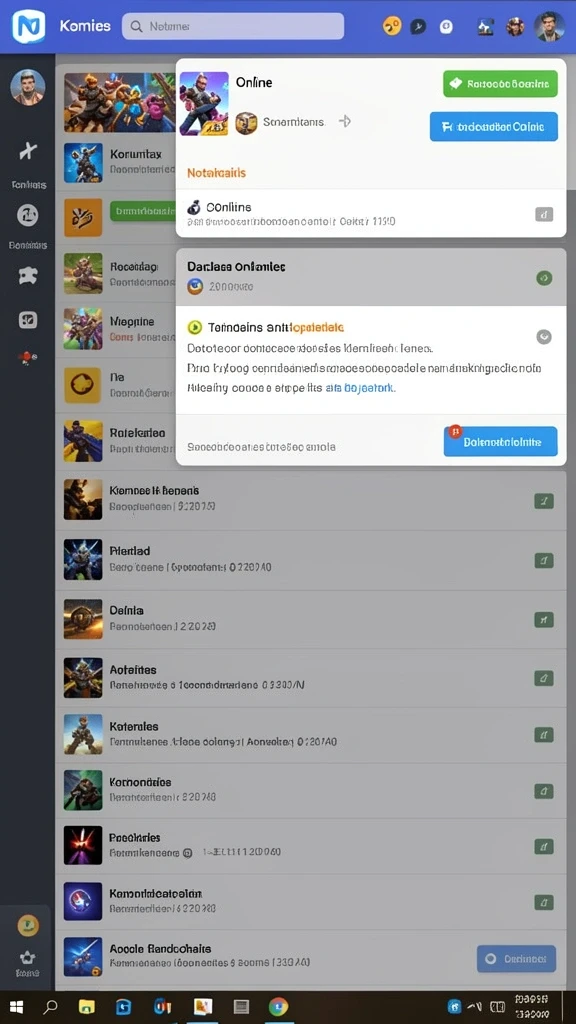The width and height of the screenshot is (576, 1024).
Task: Toggle the green check badge on Kornoes row
Action: tap(544, 501)
